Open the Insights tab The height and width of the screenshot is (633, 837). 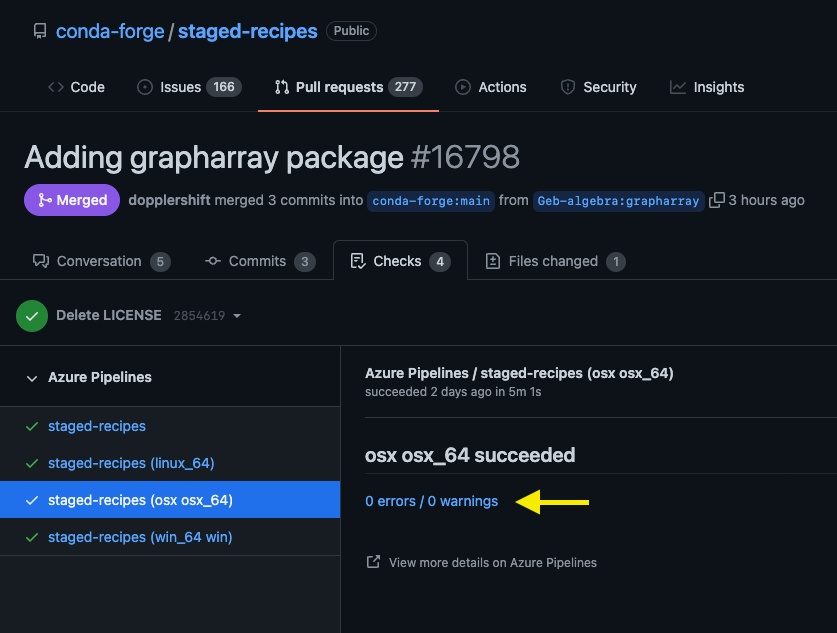coord(707,87)
